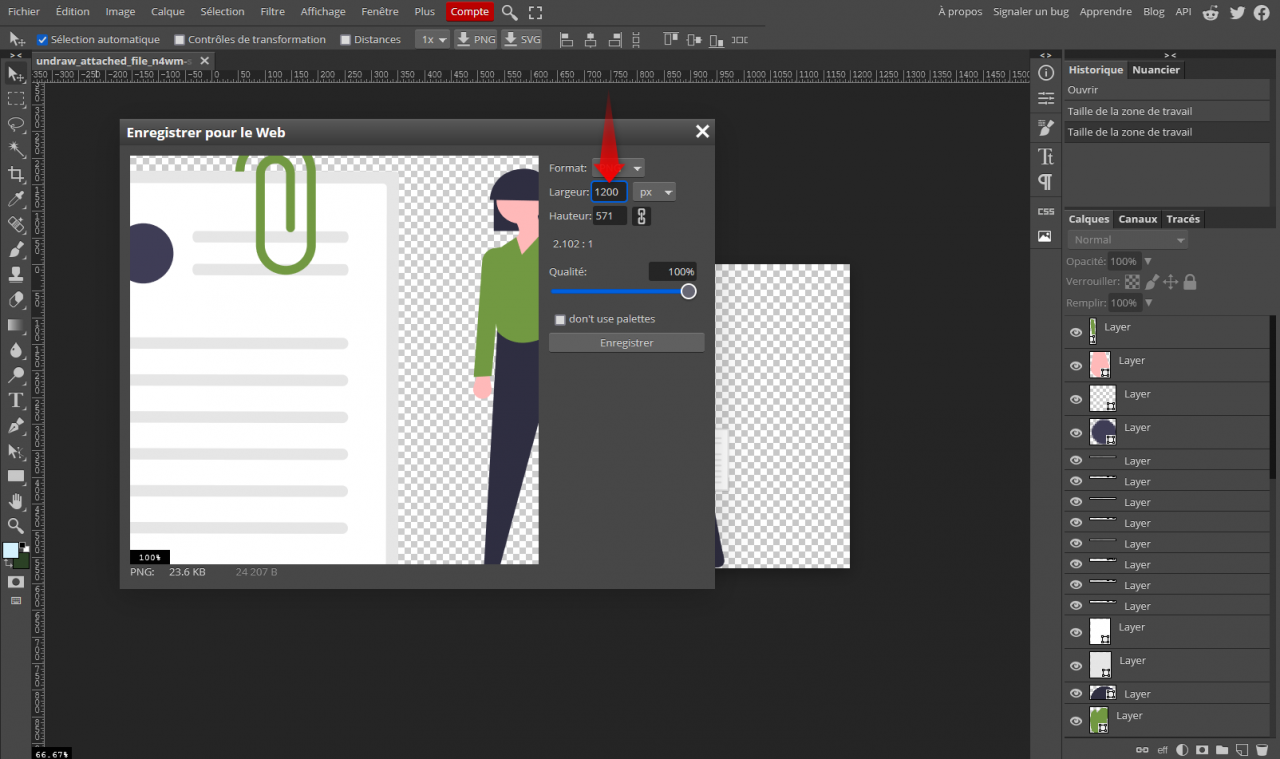Click the Enregistrer button
Image resolution: width=1280 pixels, height=759 pixels.
pyautogui.click(x=626, y=343)
